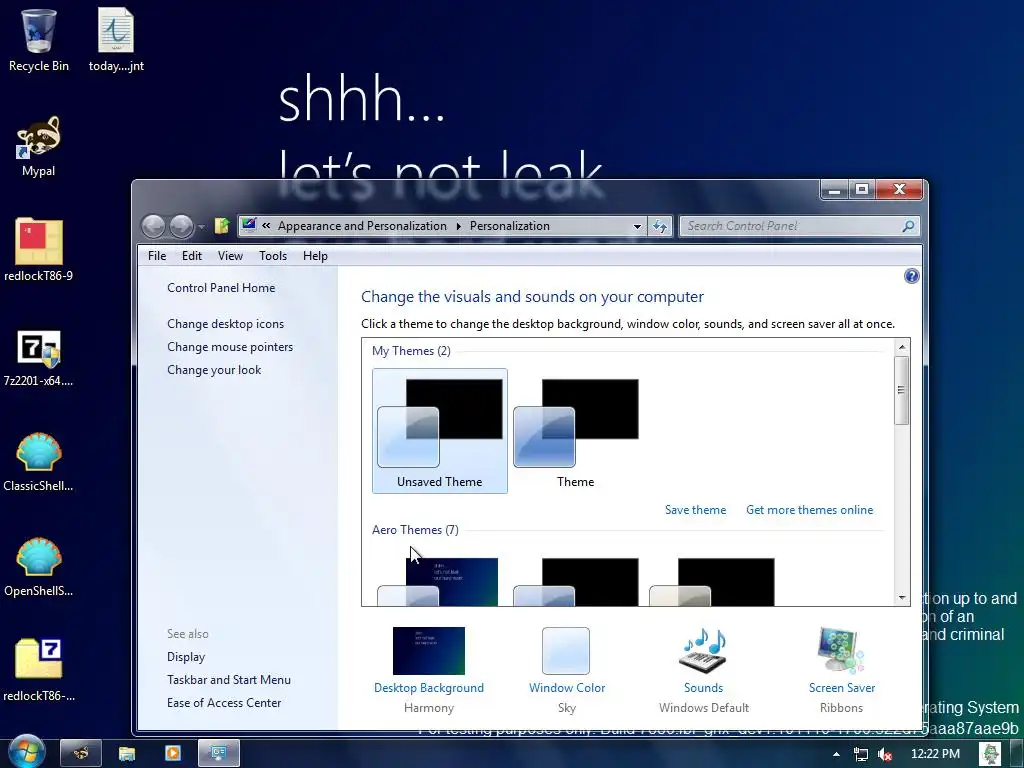Viewport: 1024px width, 768px height.
Task: Expand the address bar chevron menu
Action: (266, 226)
